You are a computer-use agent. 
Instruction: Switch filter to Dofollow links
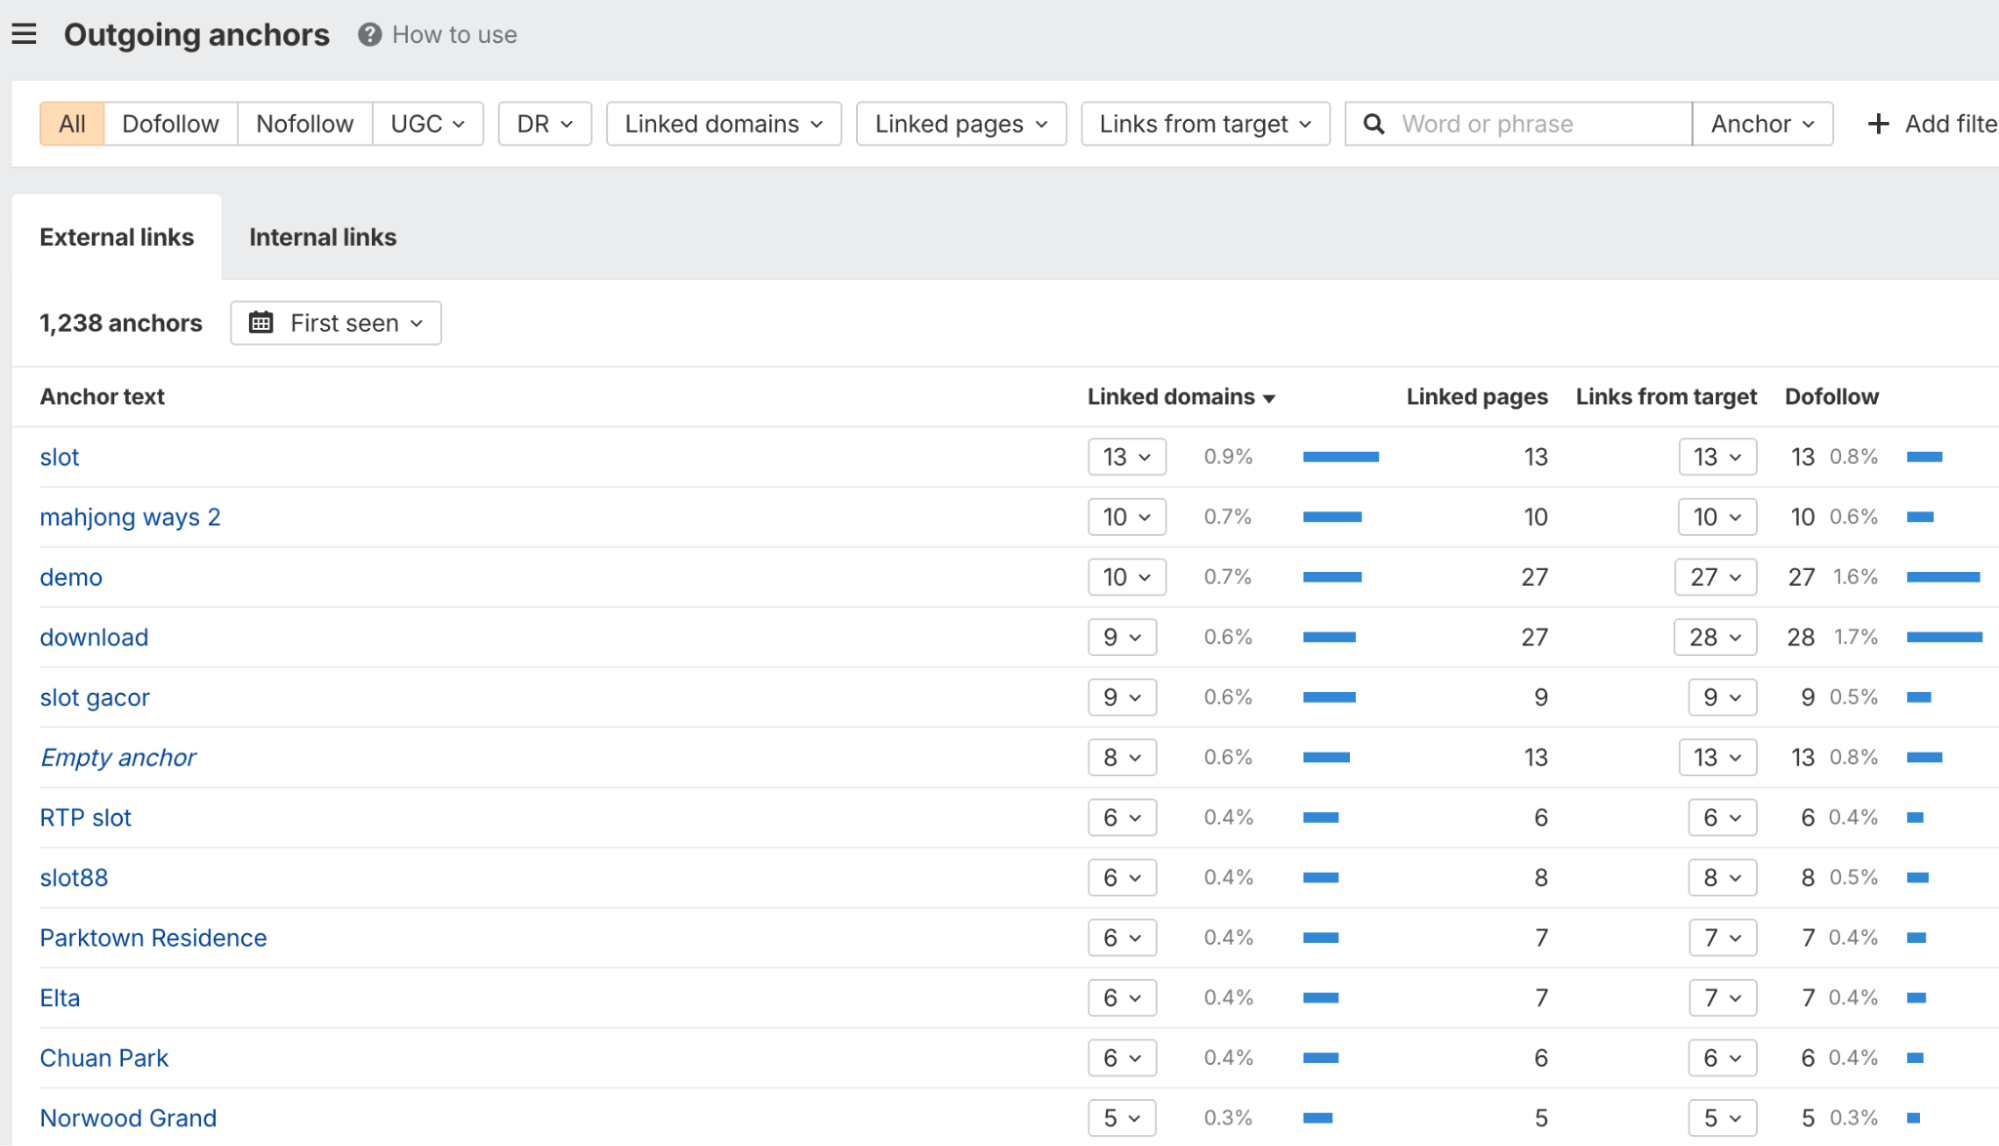170,123
